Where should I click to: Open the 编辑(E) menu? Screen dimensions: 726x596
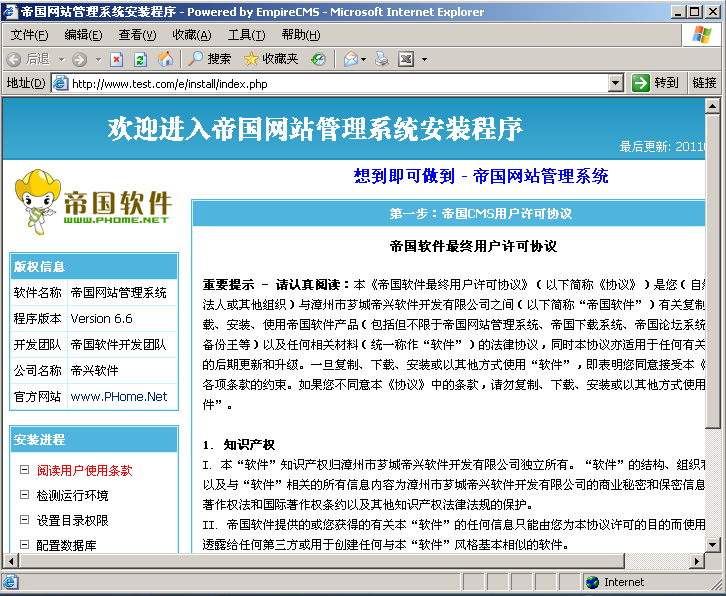[x=83, y=35]
